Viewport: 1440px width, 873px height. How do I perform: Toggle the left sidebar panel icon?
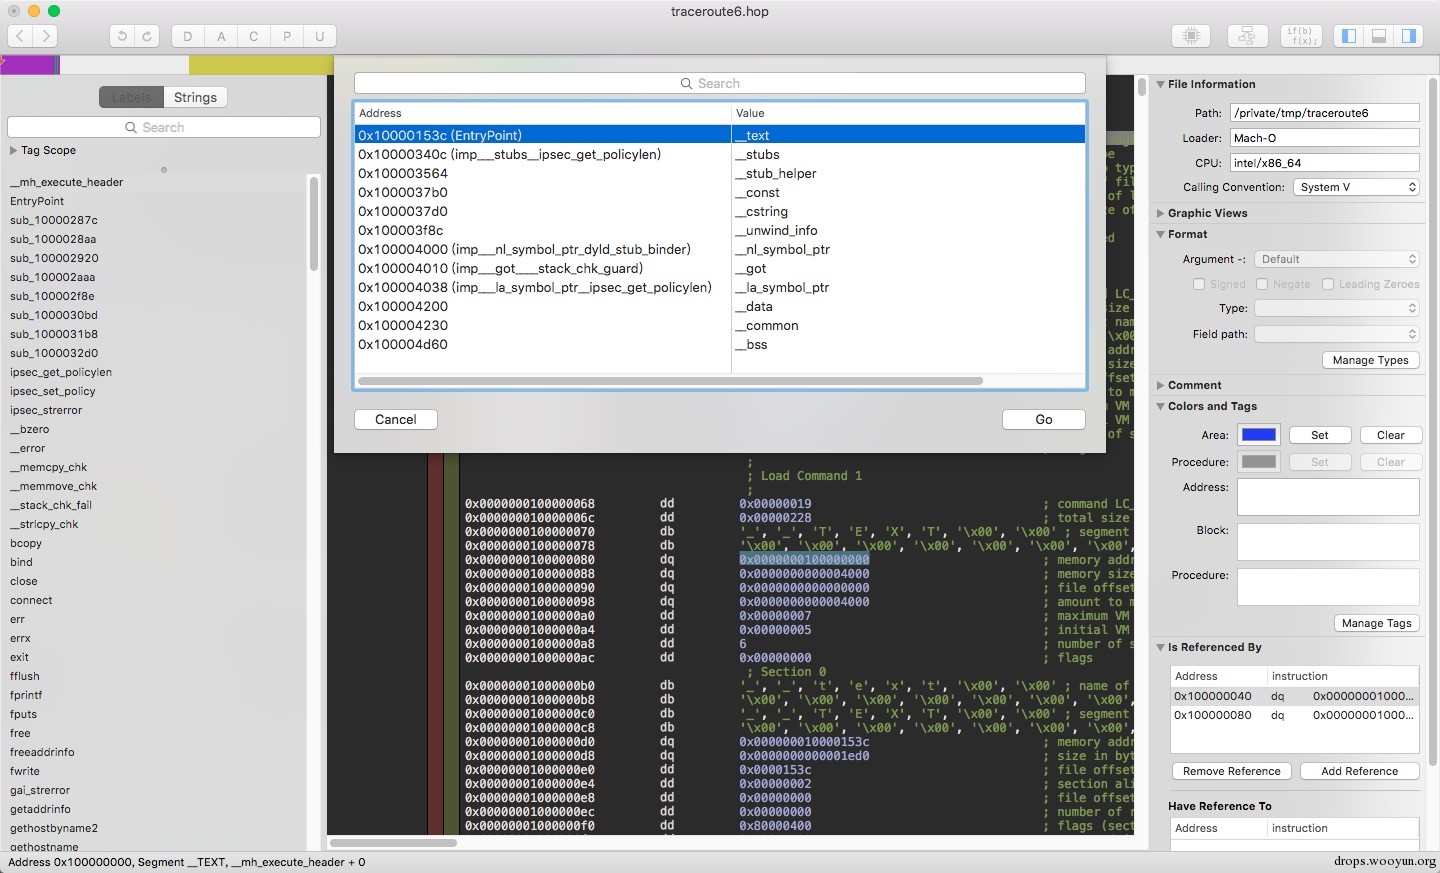pos(1349,36)
